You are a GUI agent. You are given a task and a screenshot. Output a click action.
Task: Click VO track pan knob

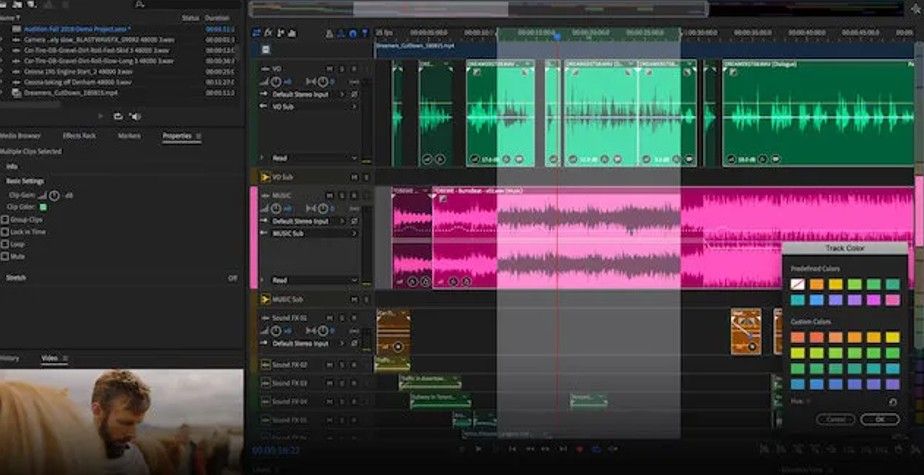click(x=322, y=82)
